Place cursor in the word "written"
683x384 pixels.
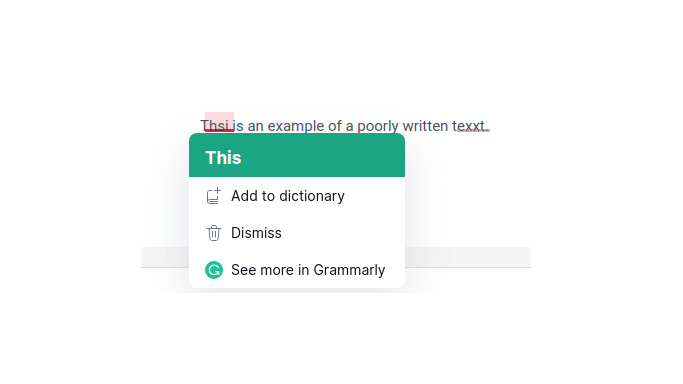tap(425, 126)
